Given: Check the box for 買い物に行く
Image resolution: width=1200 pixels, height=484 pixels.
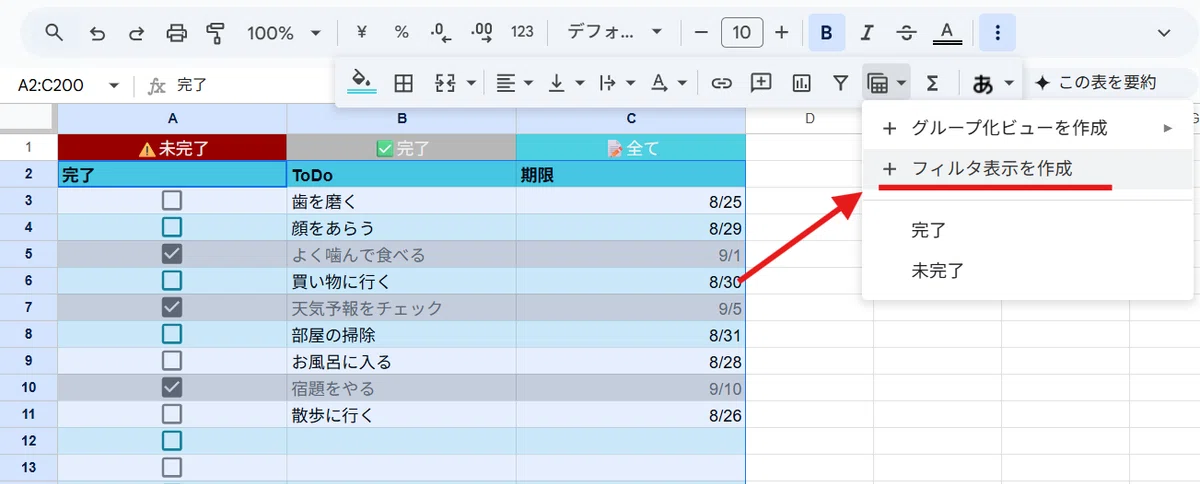Looking at the screenshot, I should pos(172,281).
